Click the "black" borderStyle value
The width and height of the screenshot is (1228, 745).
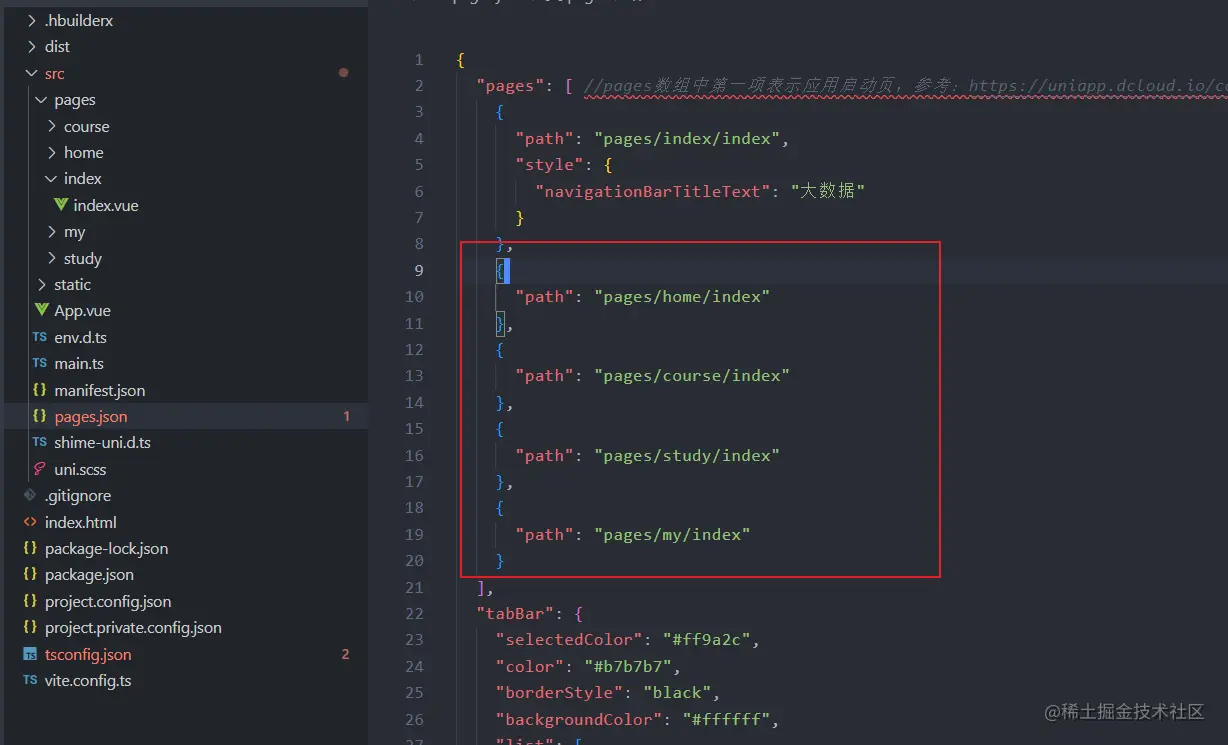[677, 692]
